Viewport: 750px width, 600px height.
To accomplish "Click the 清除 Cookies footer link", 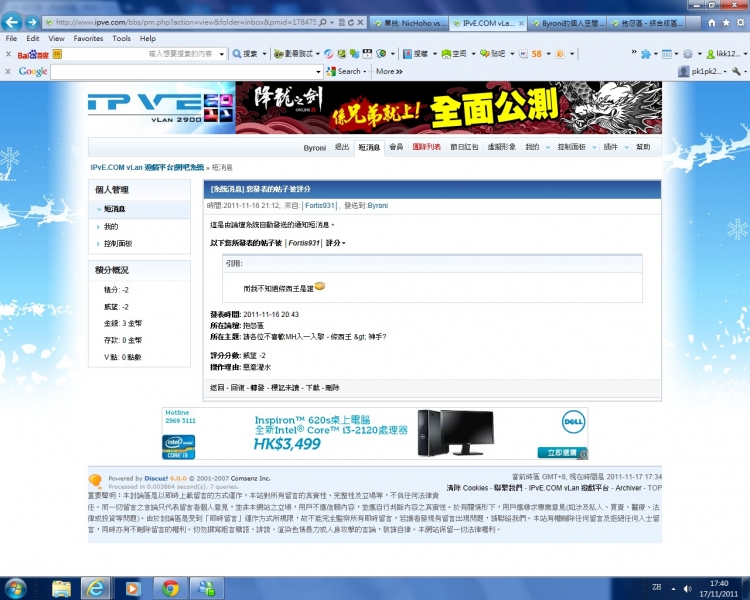I will pos(467,488).
